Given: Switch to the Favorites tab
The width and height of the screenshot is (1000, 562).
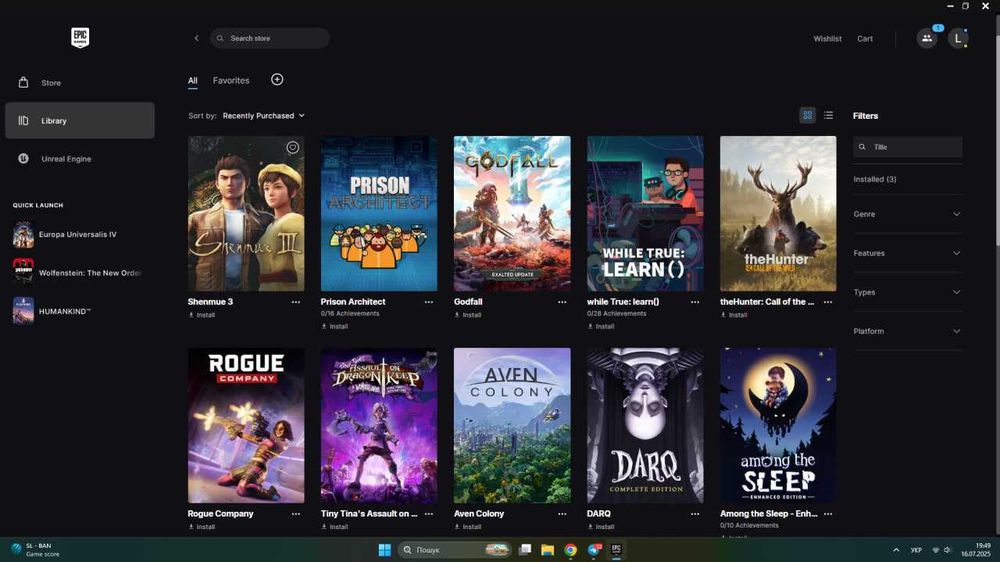Looking at the screenshot, I should pyautogui.click(x=231, y=80).
